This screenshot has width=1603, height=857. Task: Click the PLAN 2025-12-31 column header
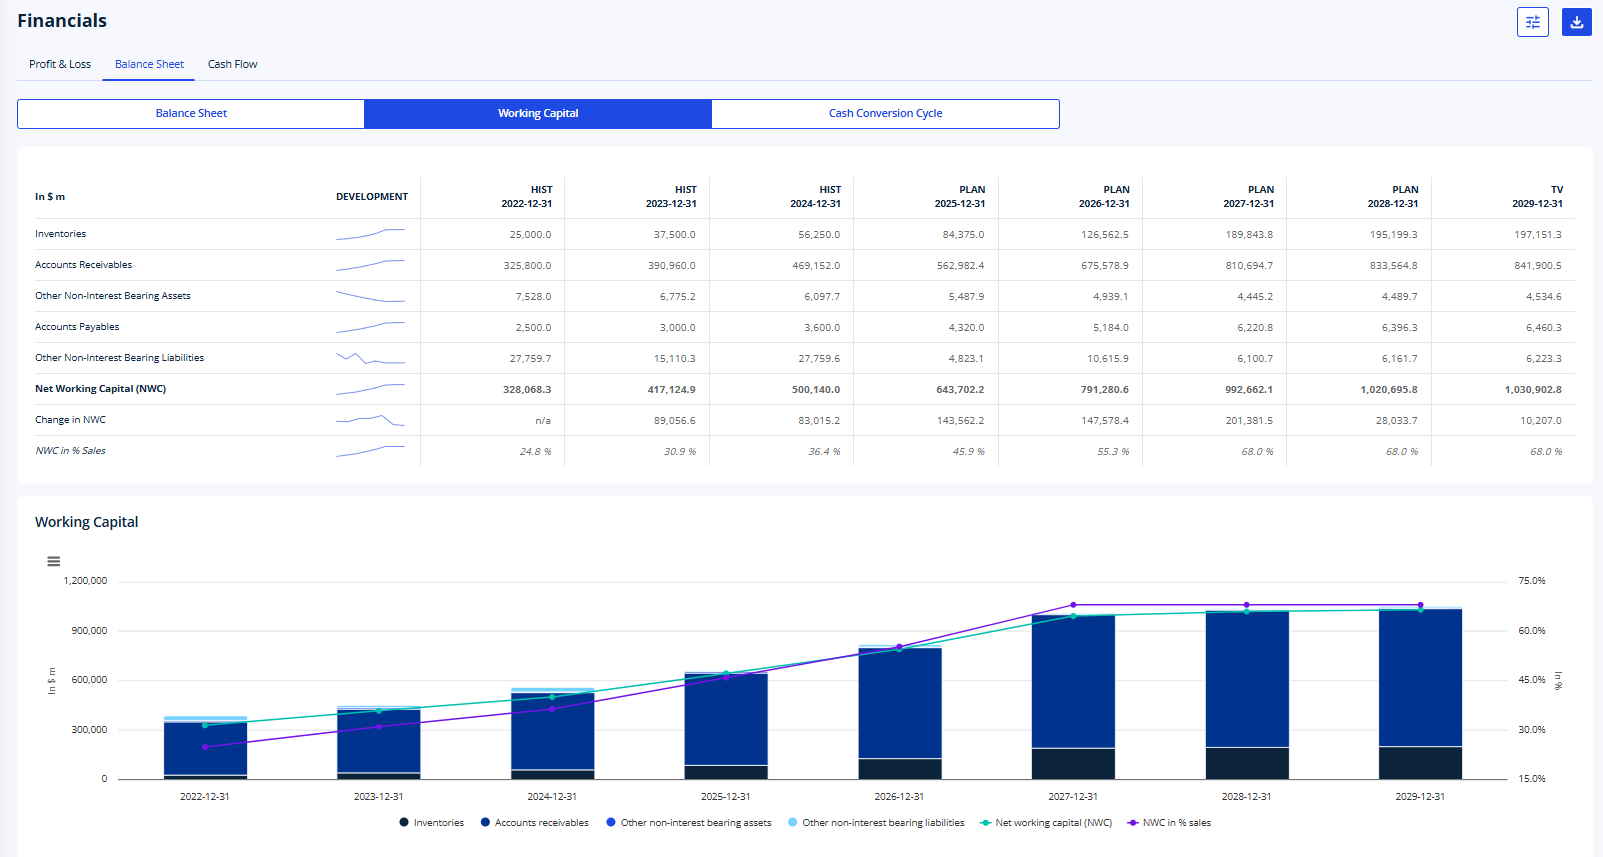point(960,196)
